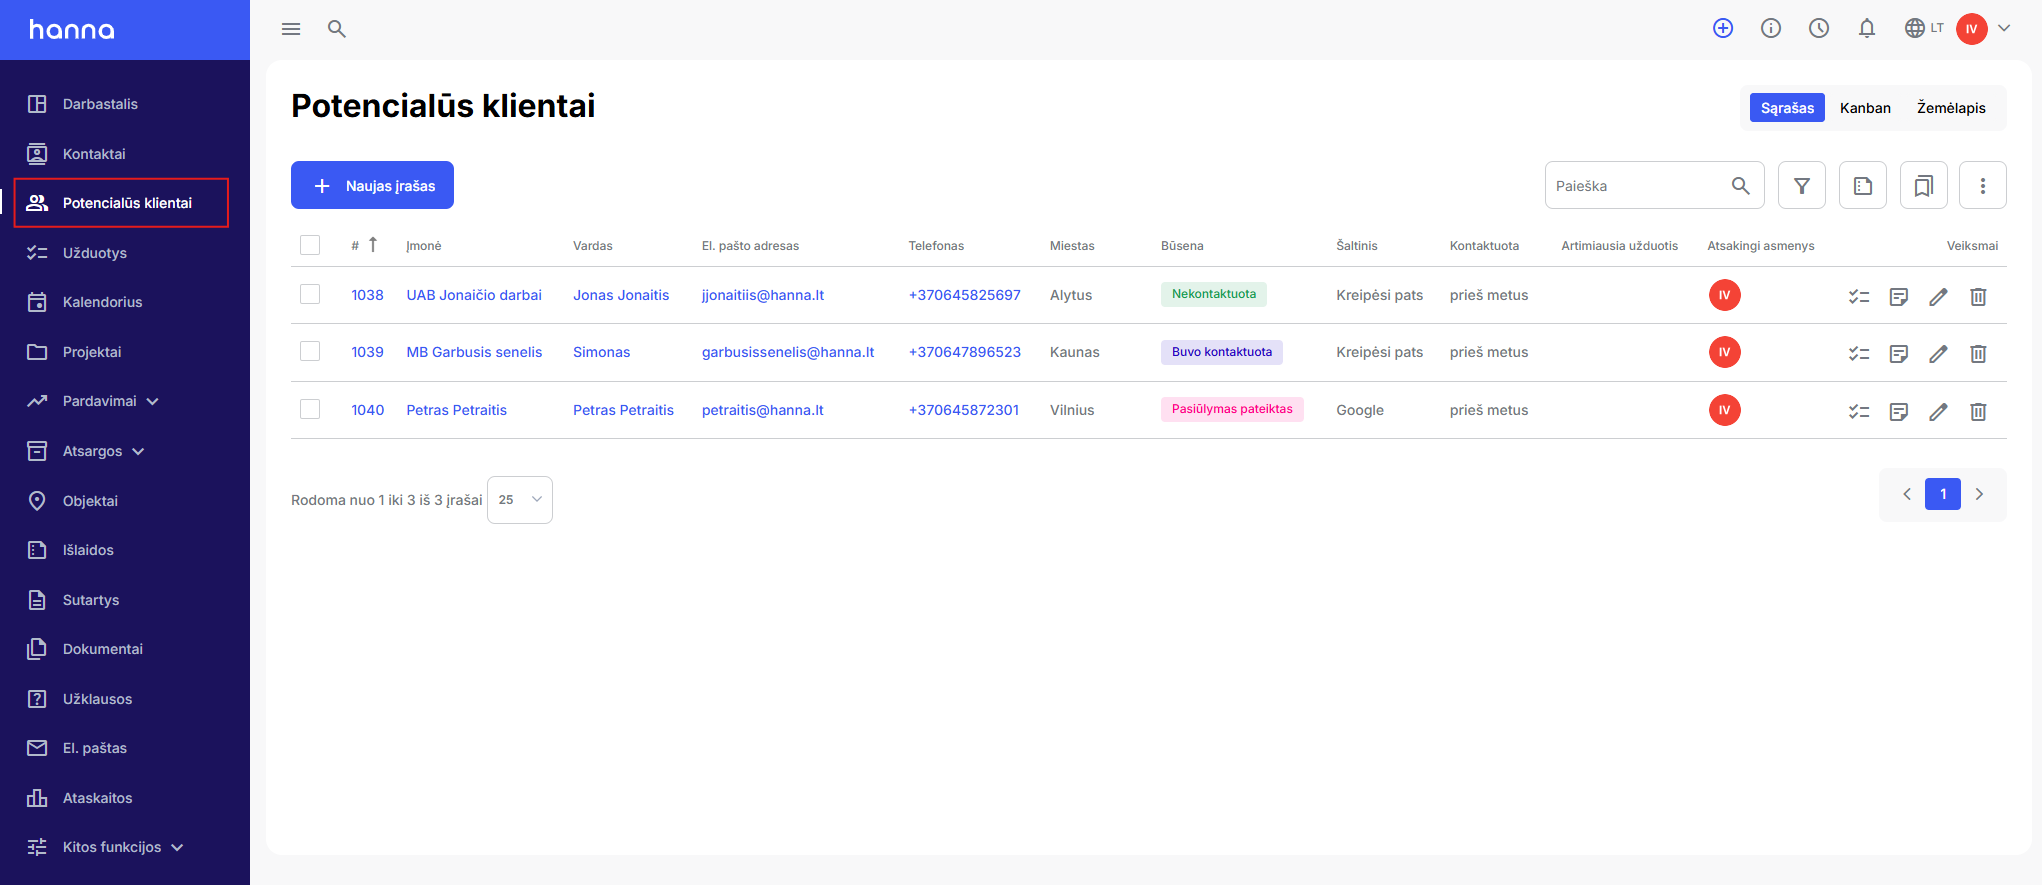Viewport: 2042px width, 885px height.
Task: Switch to the Sąrašas view tab
Action: [x=1787, y=108]
